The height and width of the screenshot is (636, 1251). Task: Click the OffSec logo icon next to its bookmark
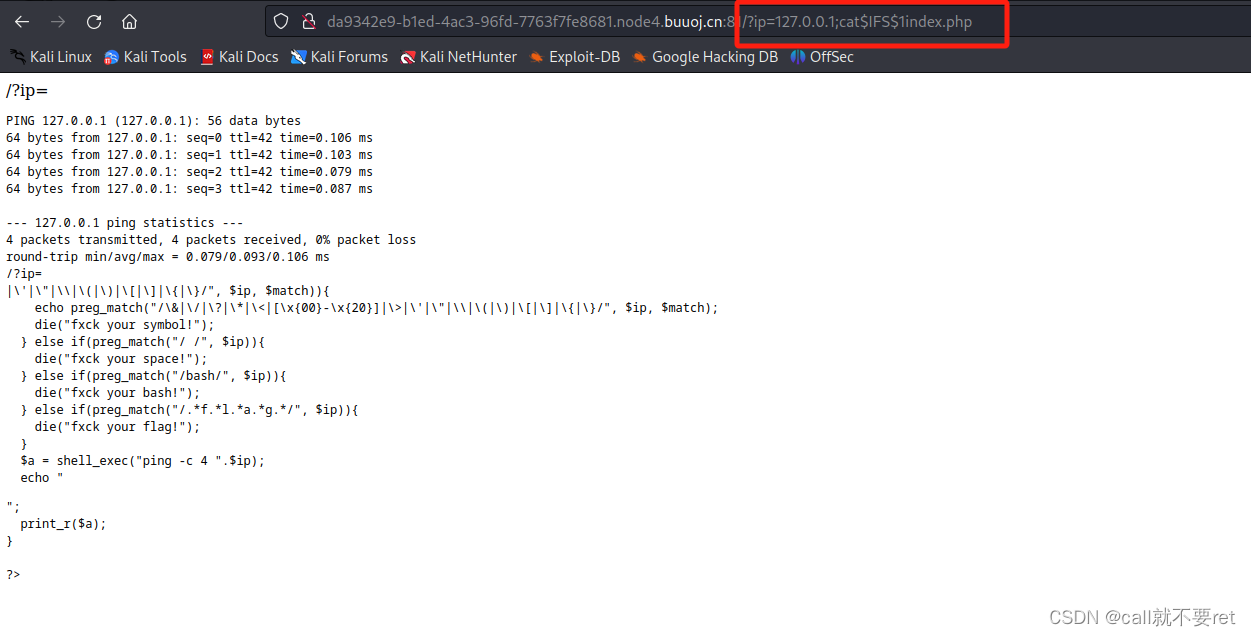pos(797,57)
